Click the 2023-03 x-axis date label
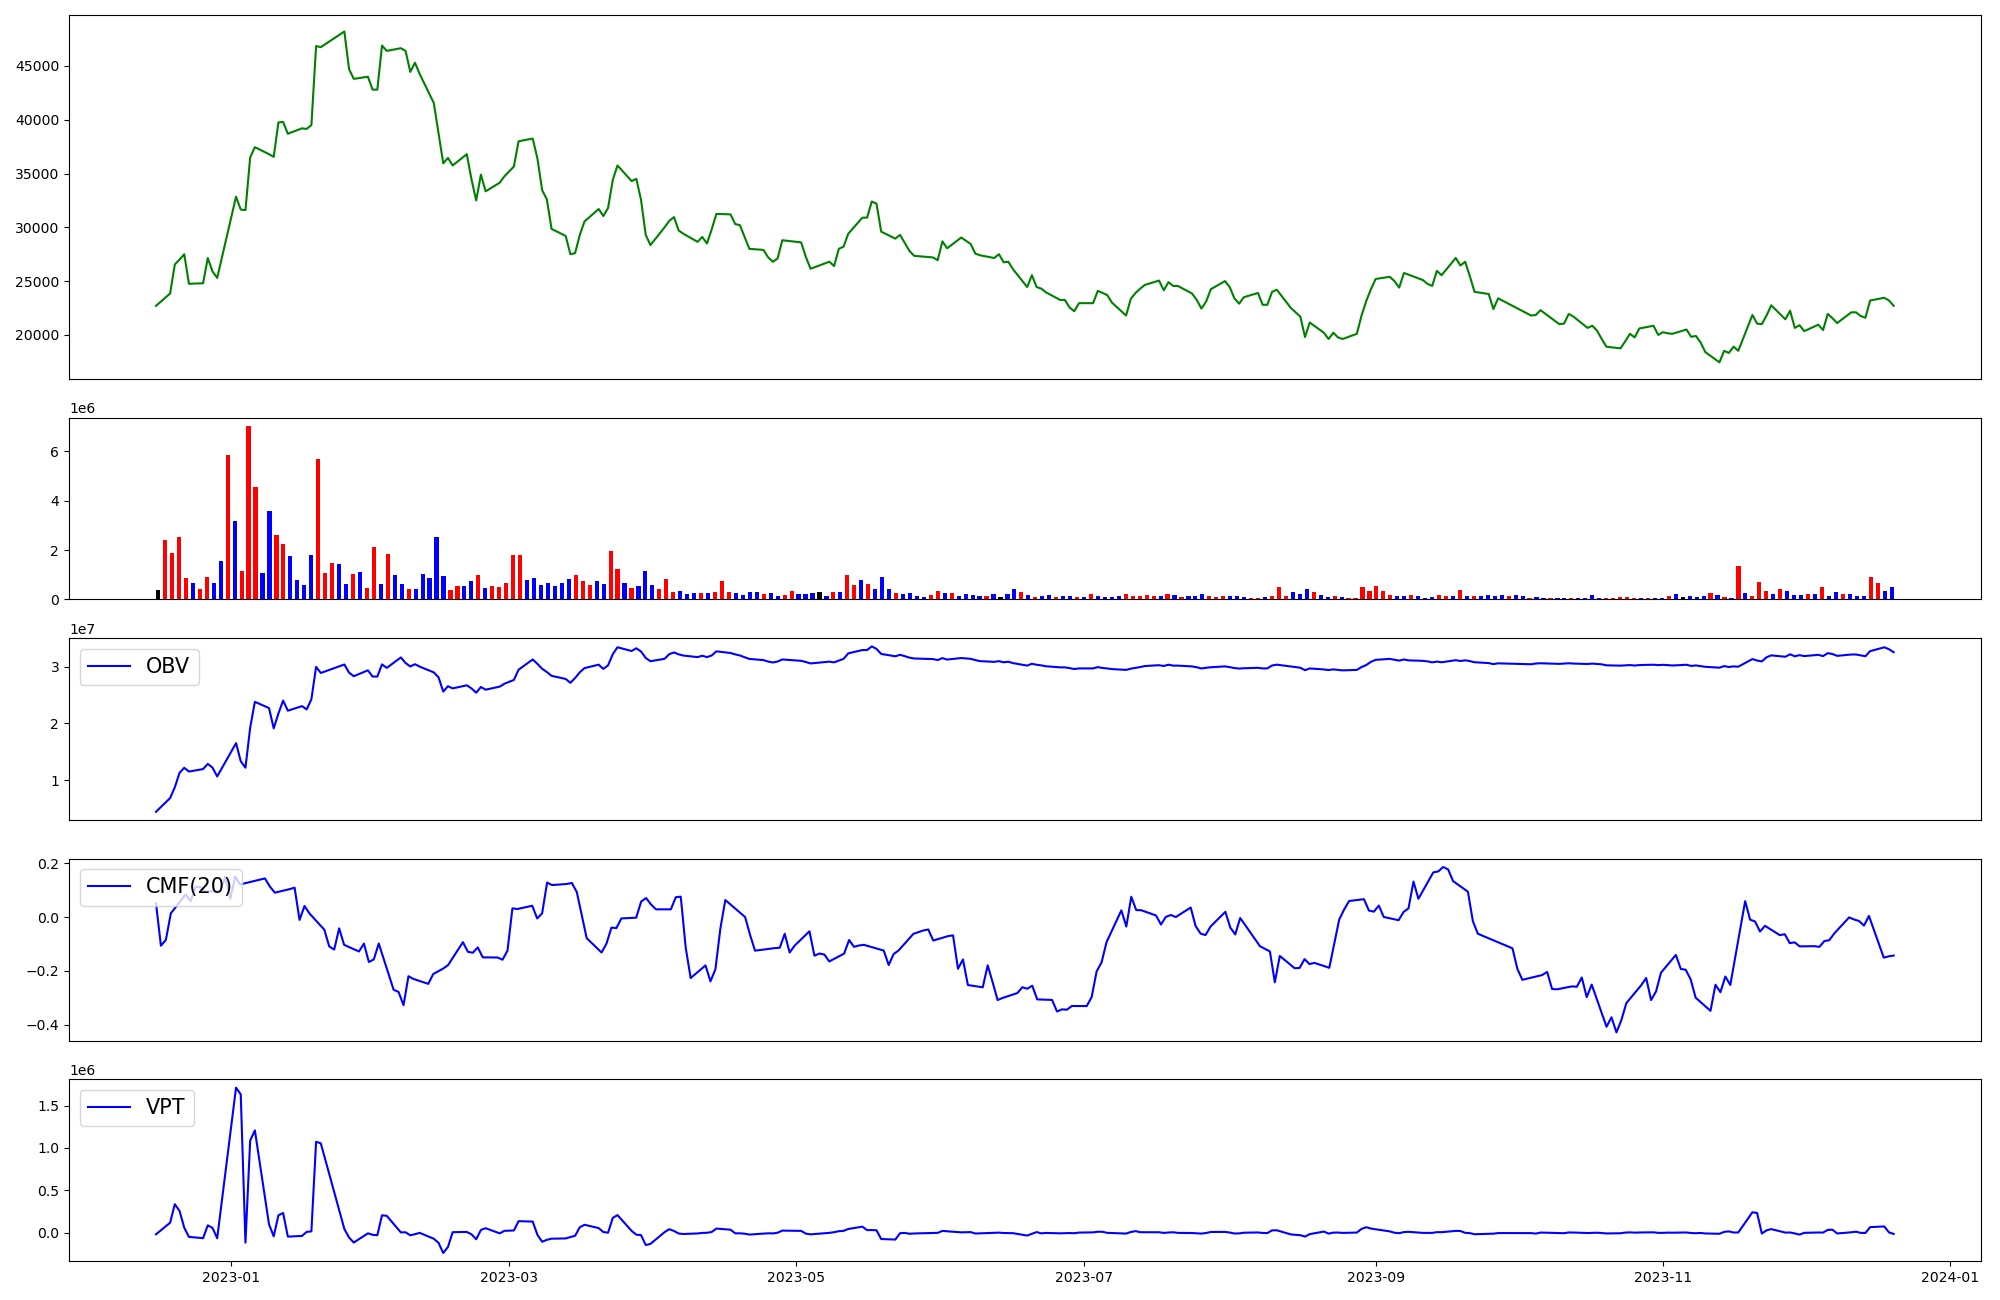Viewport: 2000px width, 1300px height. [x=509, y=1277]
